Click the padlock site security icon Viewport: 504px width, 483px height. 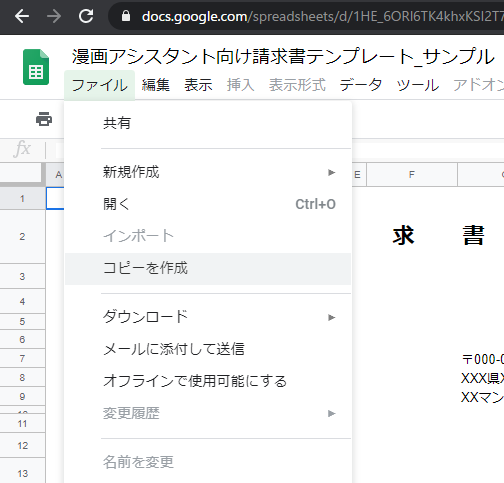pyautogui.click(x=126, y=16)
